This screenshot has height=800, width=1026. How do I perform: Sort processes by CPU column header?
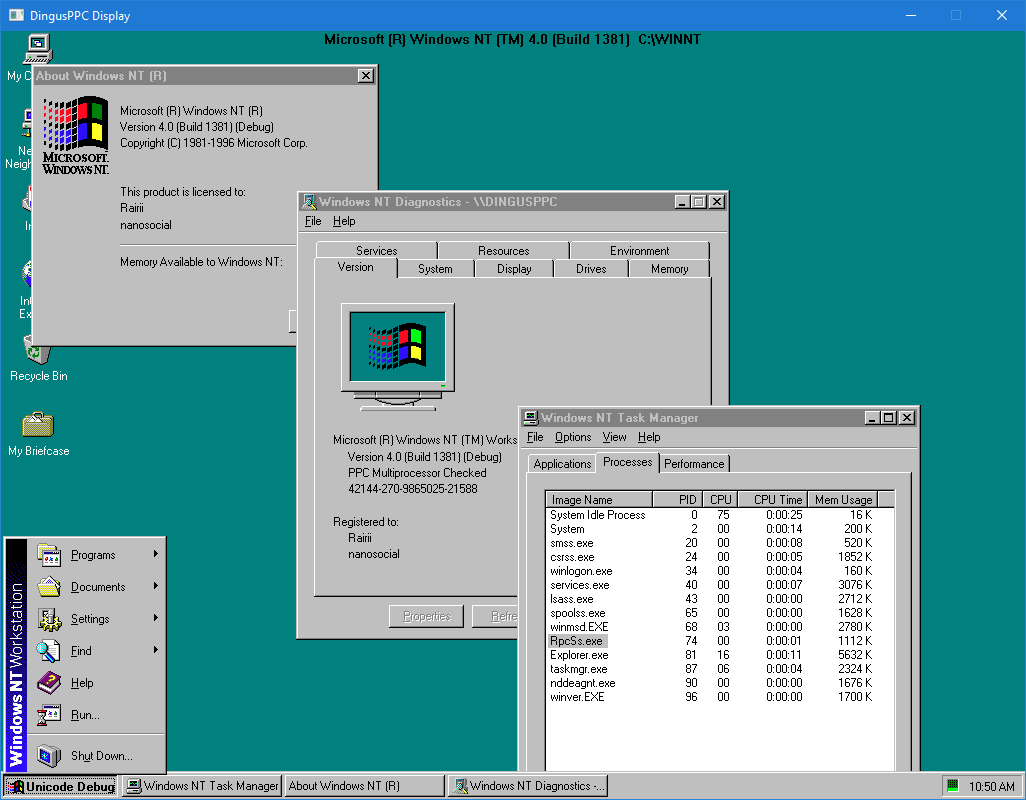pos(720,499)
